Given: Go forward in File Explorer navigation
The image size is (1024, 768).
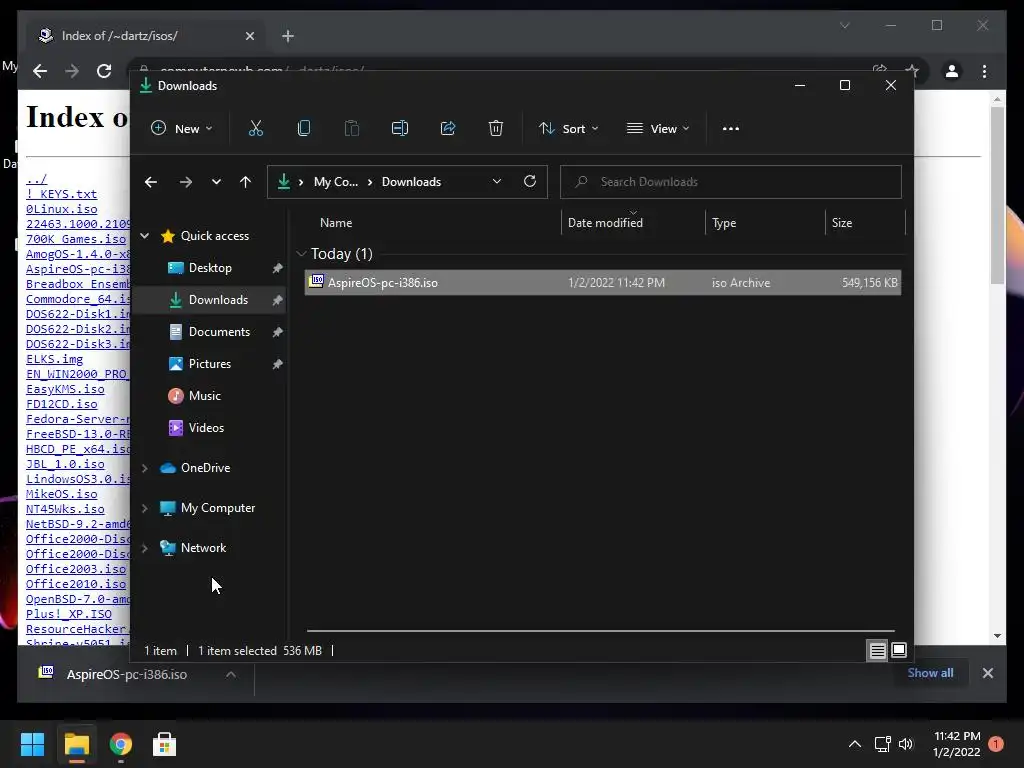Looking at the screenshot, I should tap(185, 182).
